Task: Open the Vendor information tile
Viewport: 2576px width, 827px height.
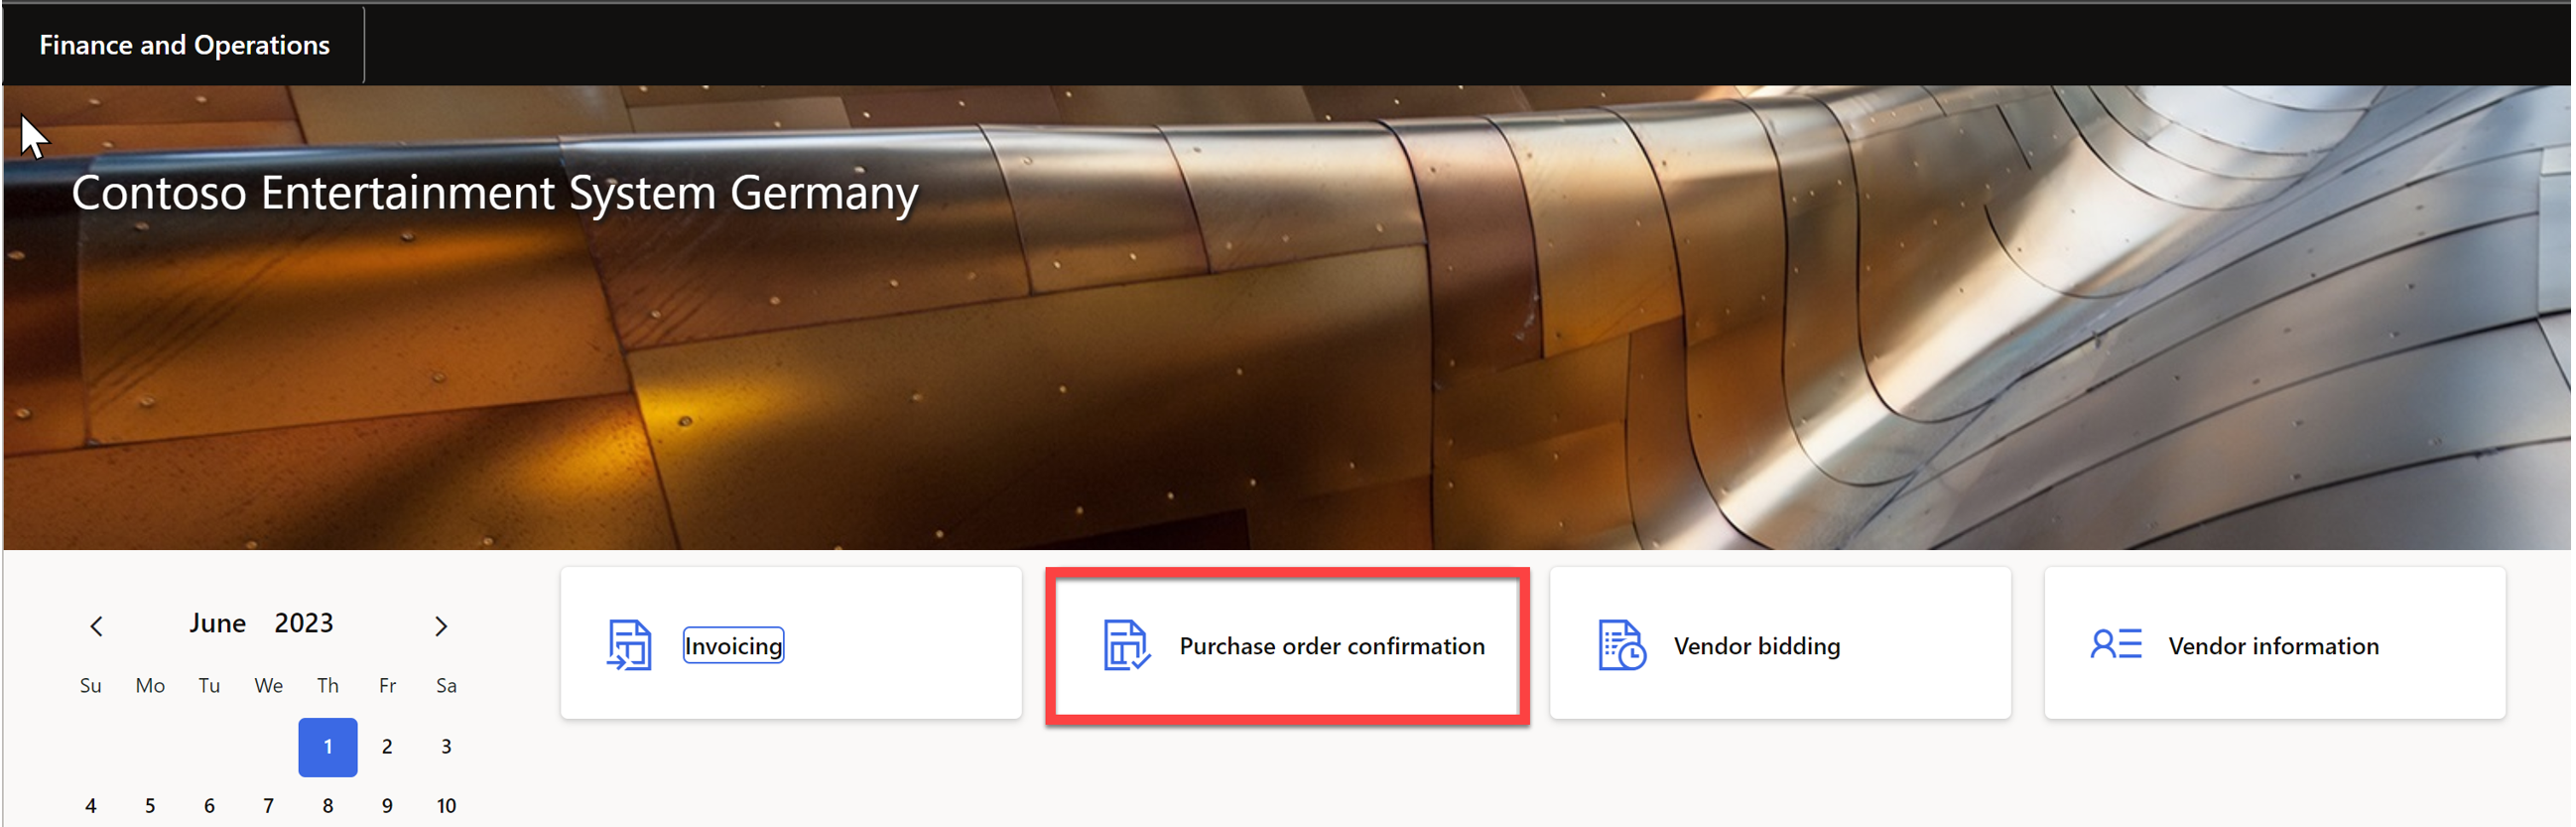Action: 2274,643
